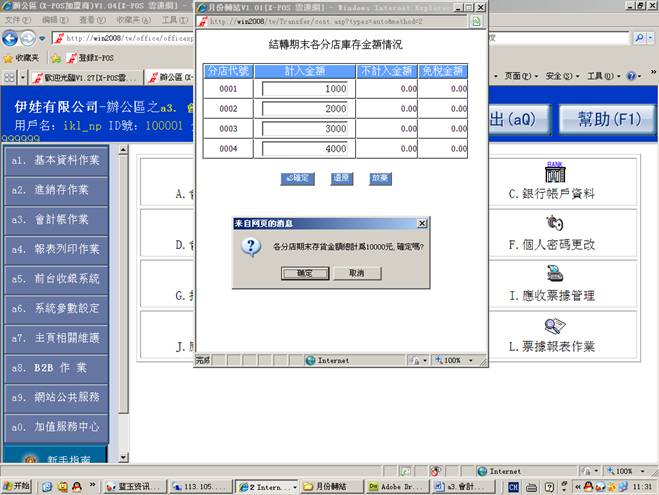Open the 100% zoom level dropdown
The width and height of the screenshot is (659, 495).
(x=624, y=470)
